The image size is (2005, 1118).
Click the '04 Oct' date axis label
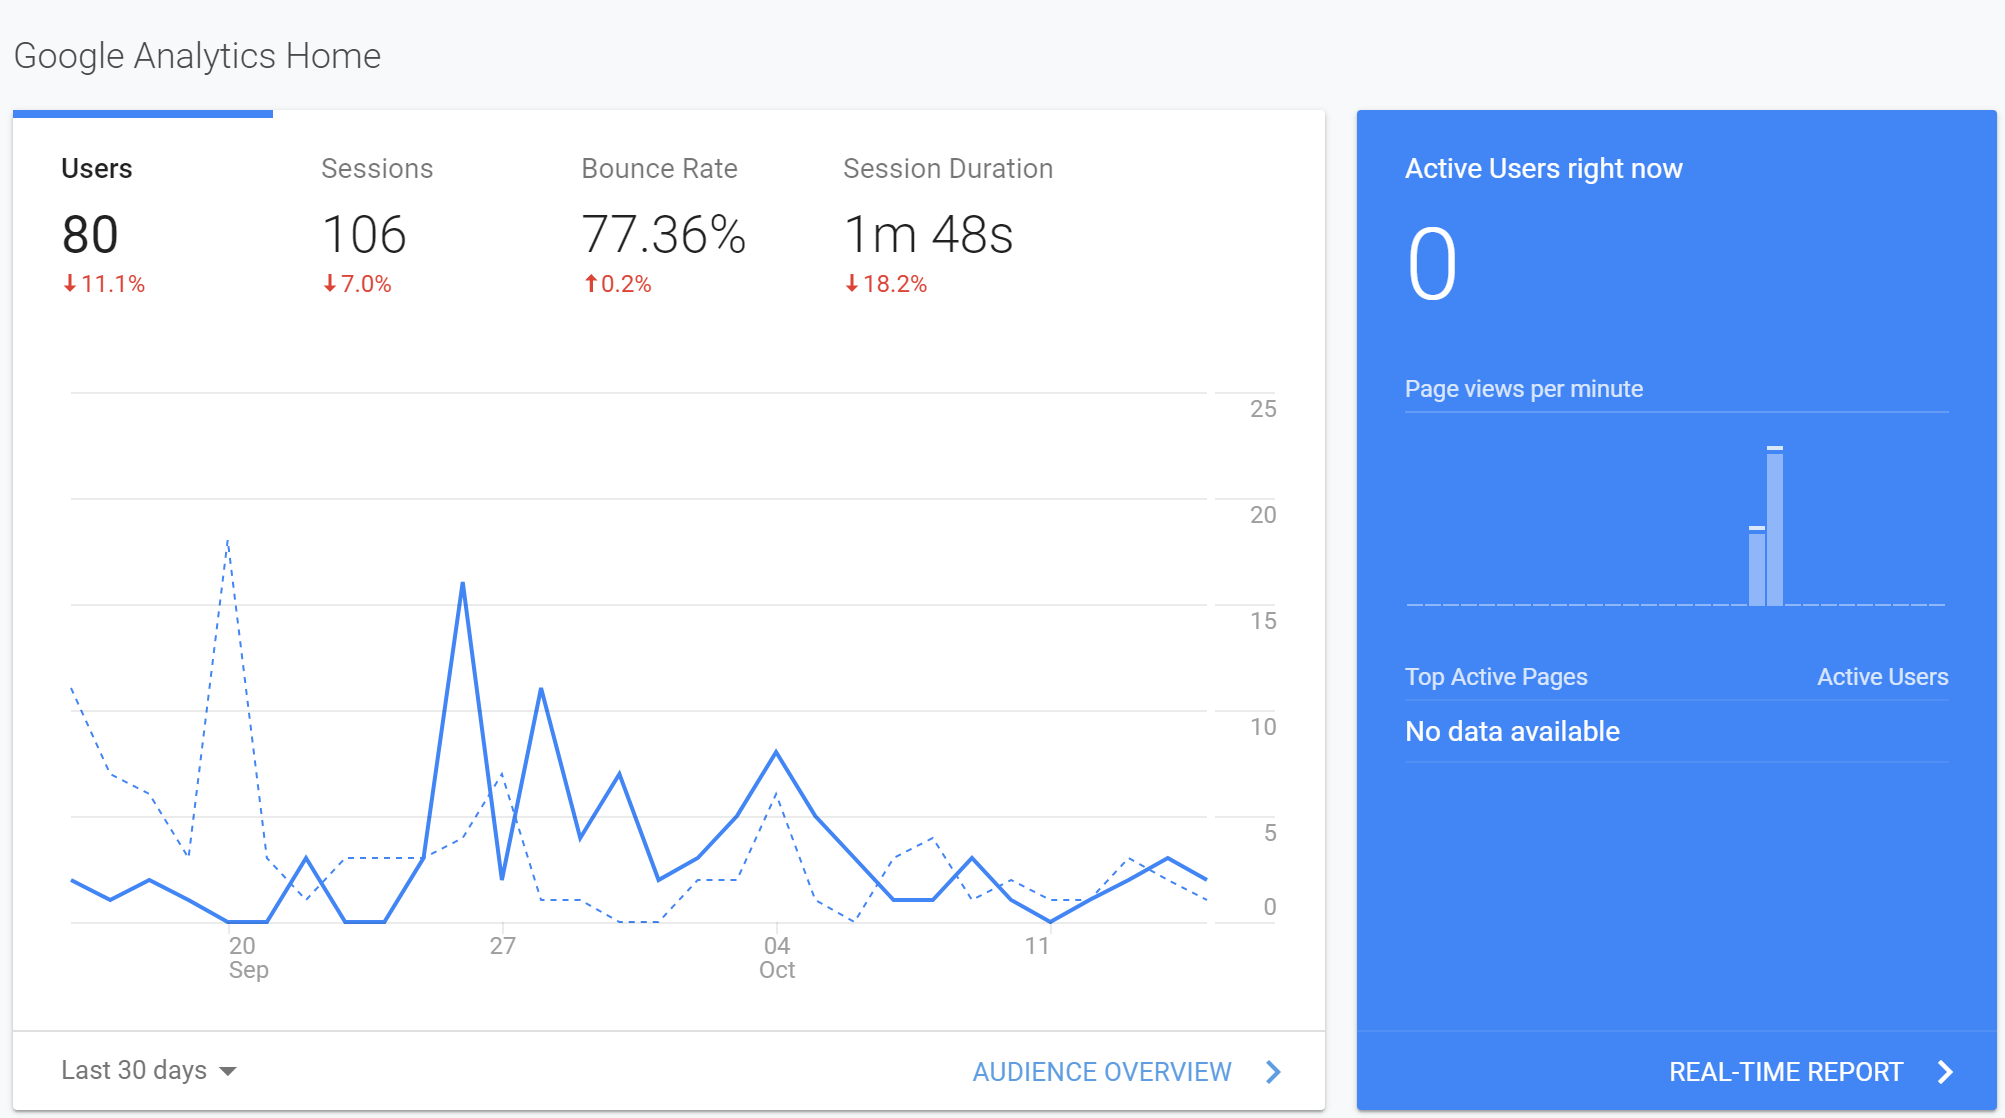click(x=777, y=957)
